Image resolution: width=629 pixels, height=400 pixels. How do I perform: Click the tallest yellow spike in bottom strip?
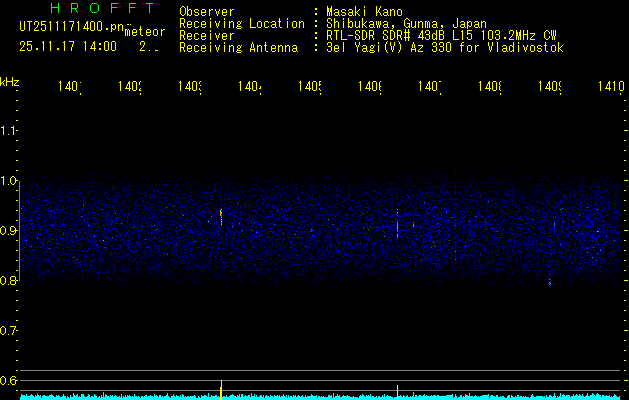point(220,388)
